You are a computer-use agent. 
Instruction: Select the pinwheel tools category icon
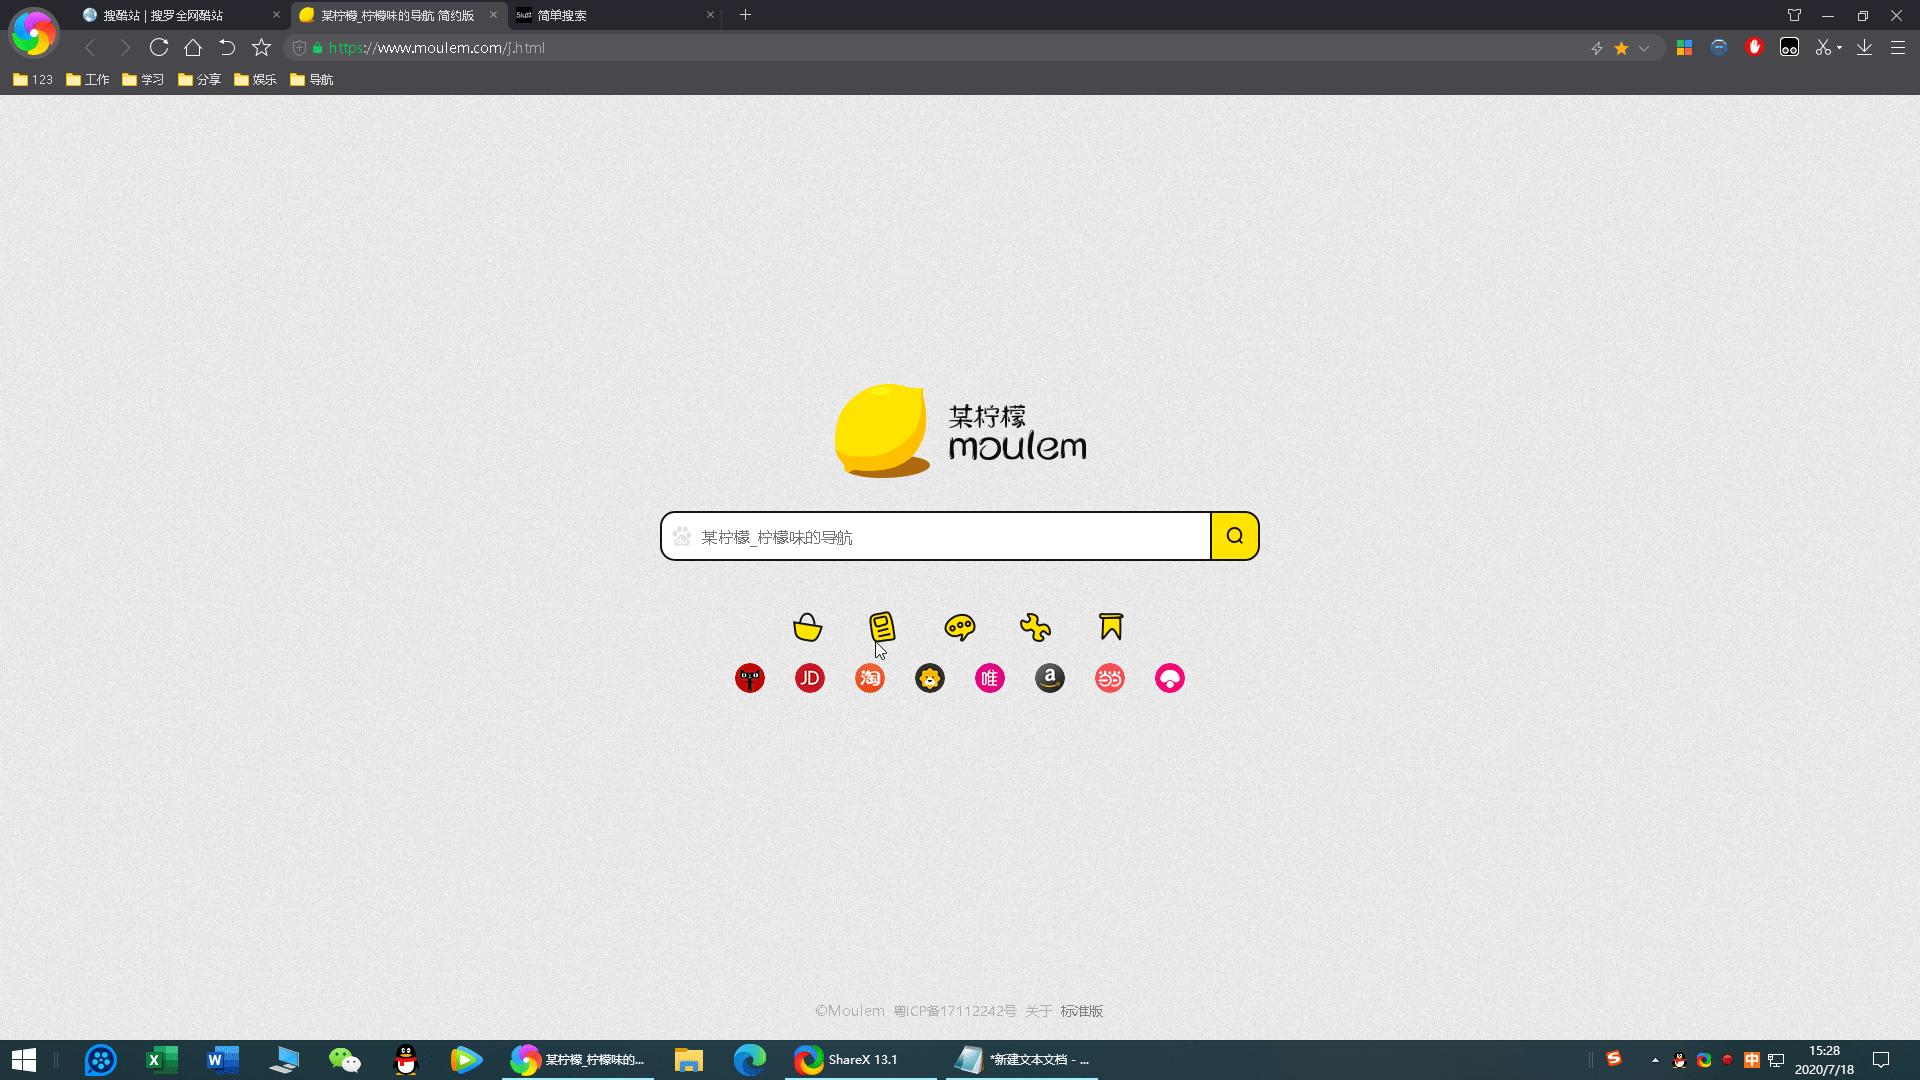tap(1035, 627)
